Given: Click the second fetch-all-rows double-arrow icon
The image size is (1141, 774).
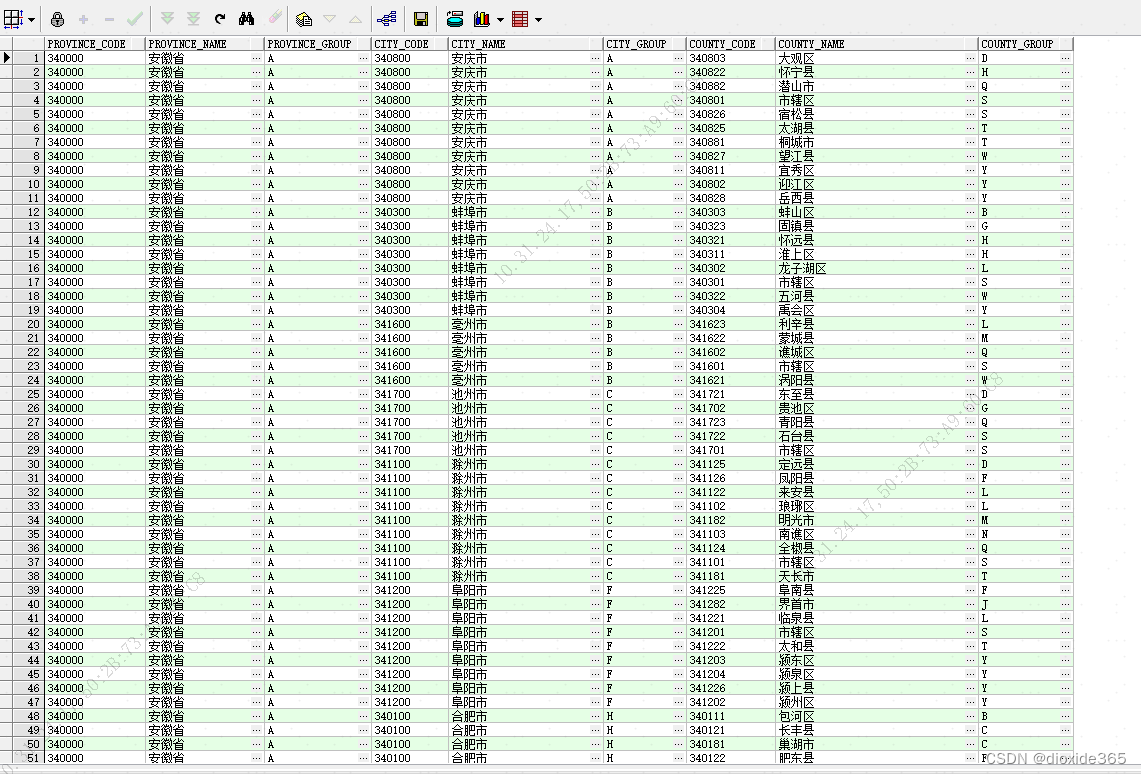Looking at the screenshot, I should click(x=193, y=18).
